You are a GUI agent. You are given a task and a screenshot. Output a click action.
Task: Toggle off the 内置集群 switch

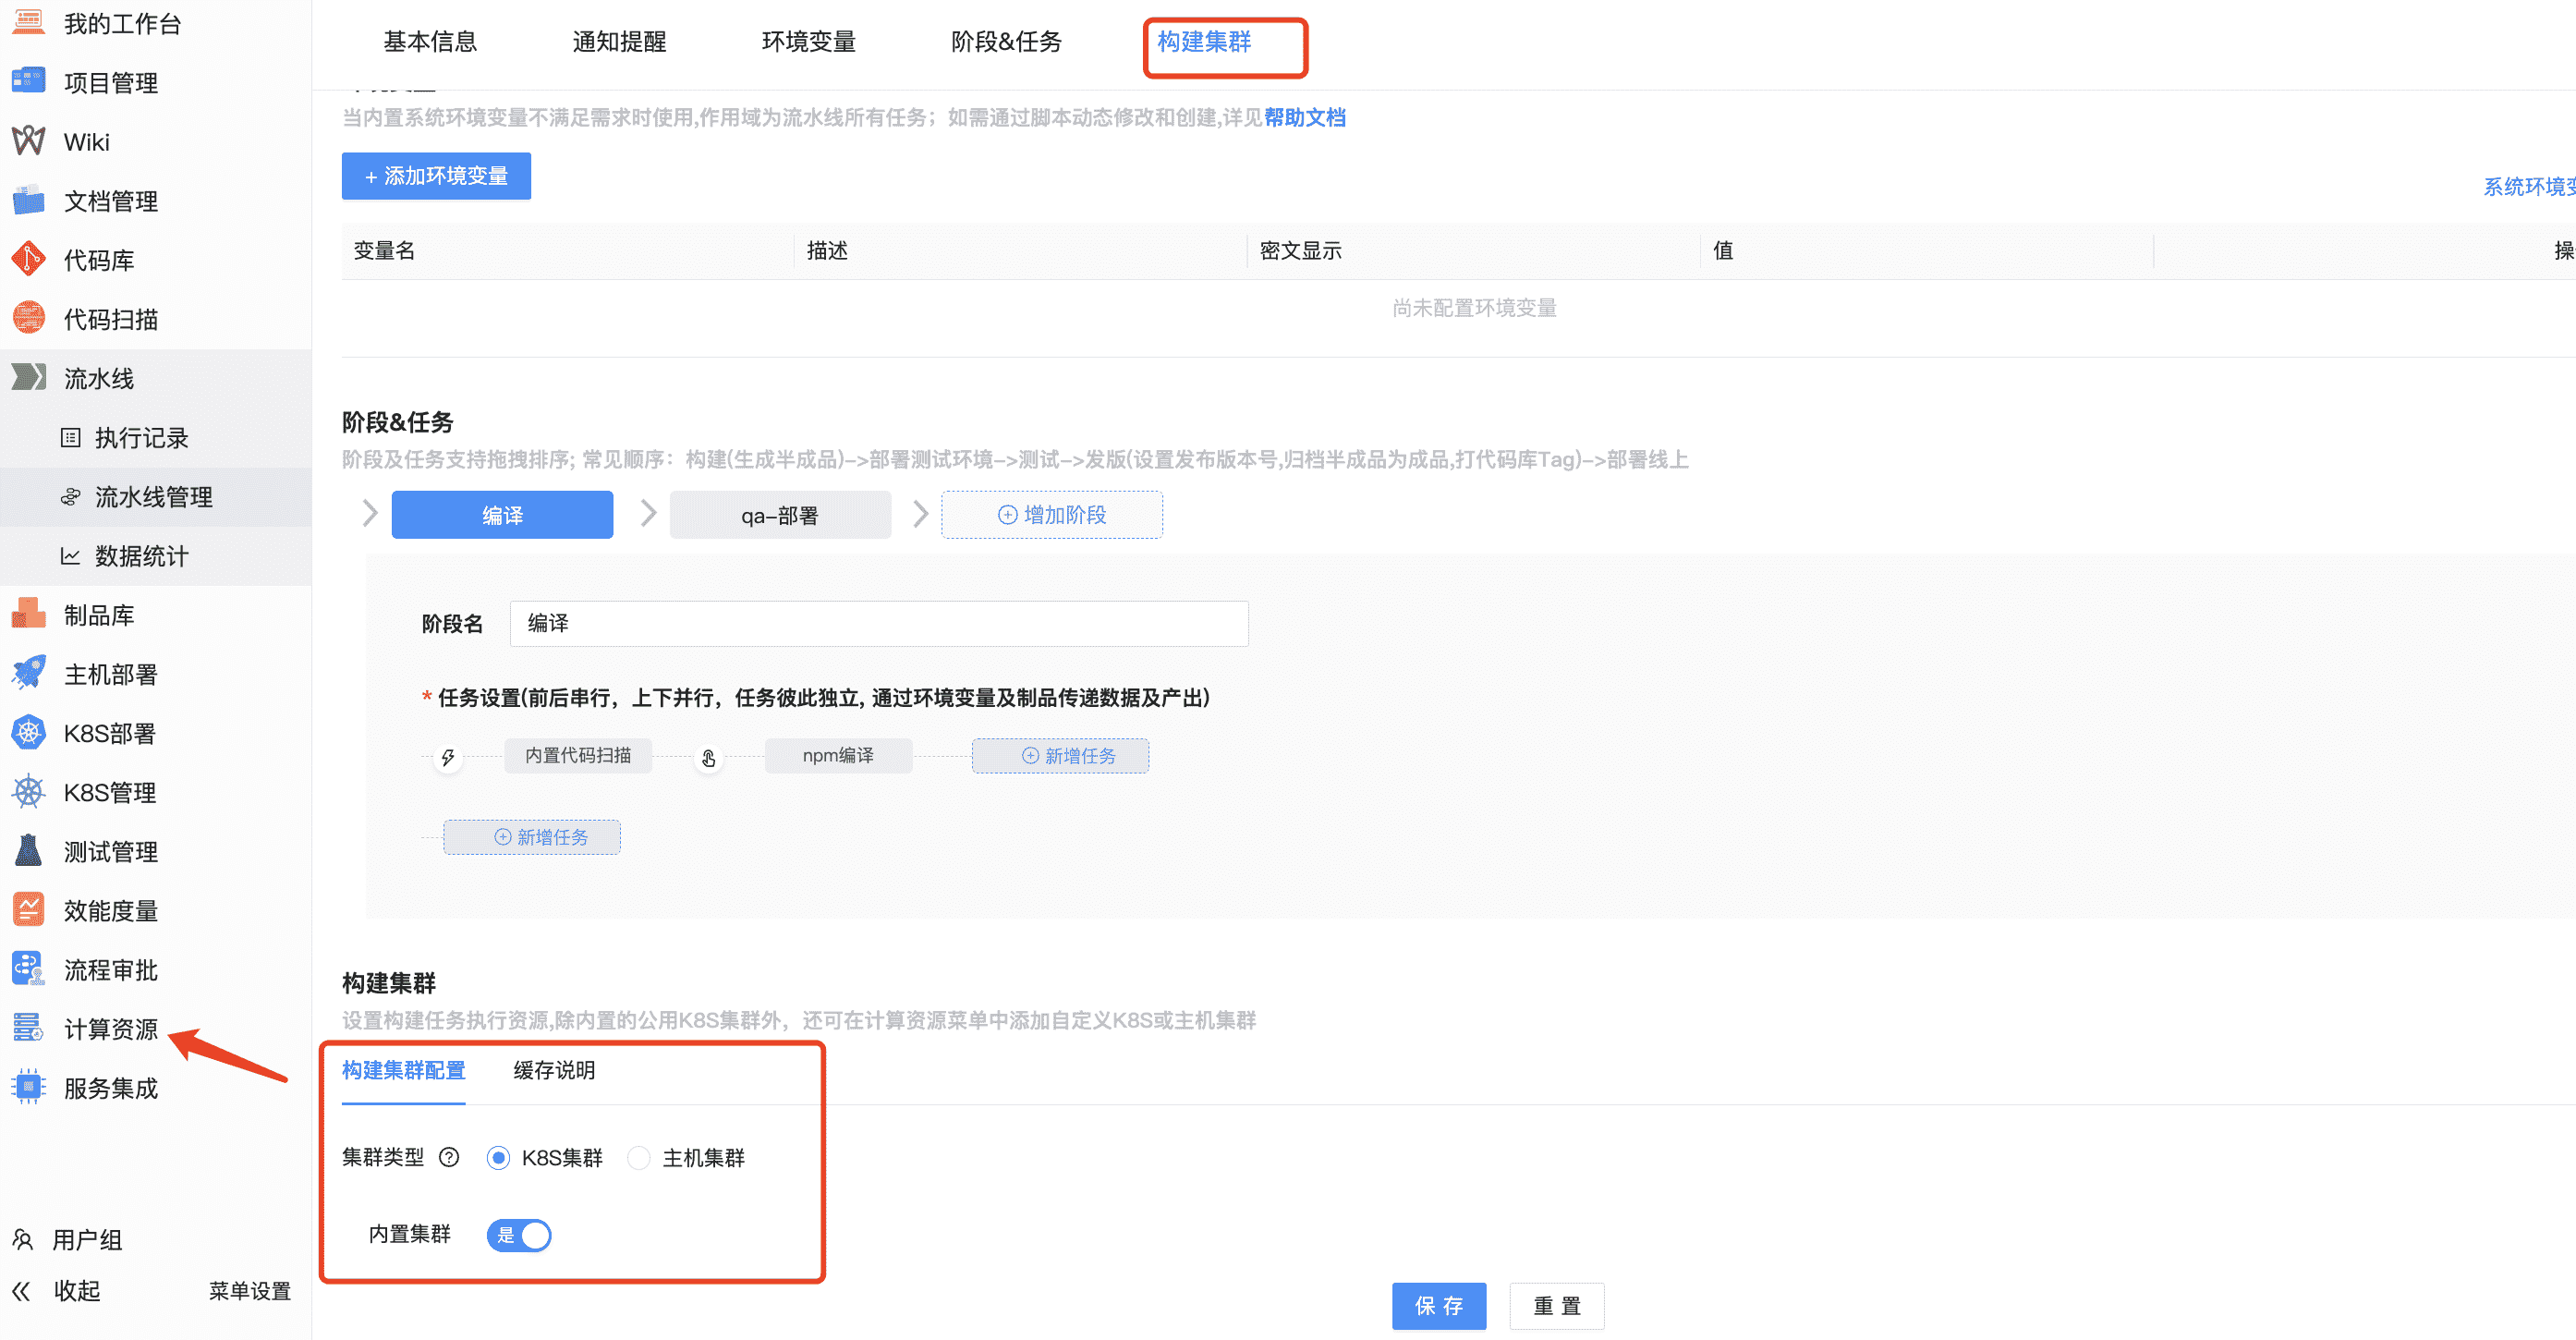(x=519, y=1235)
